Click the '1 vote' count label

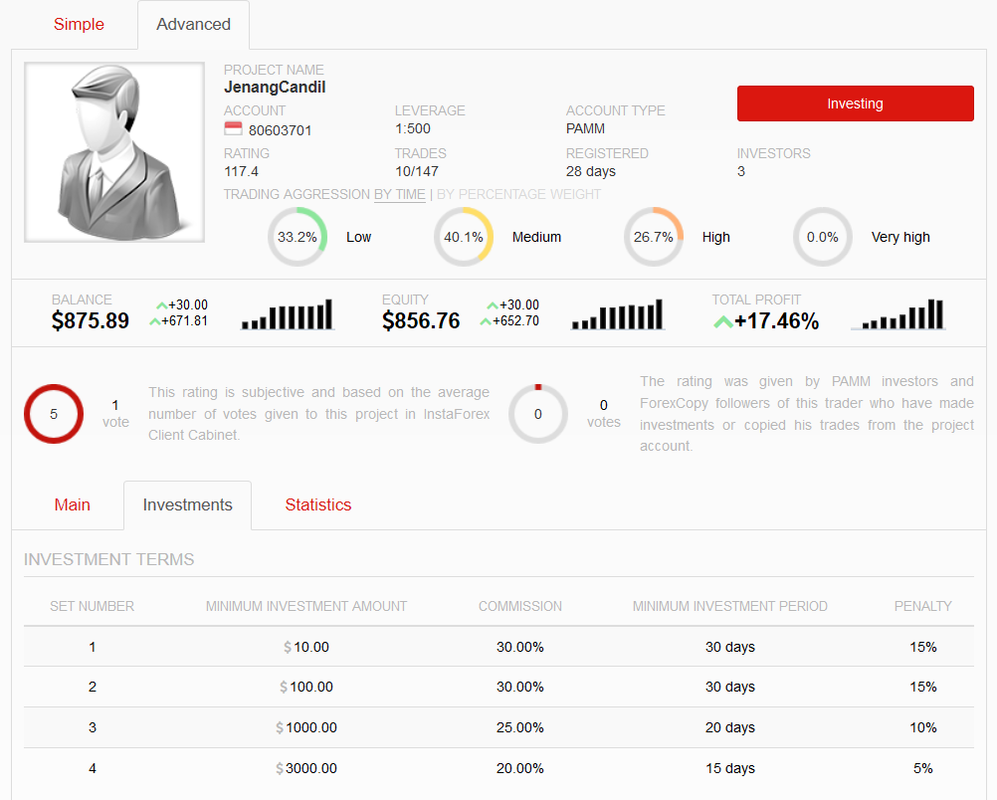116,414
